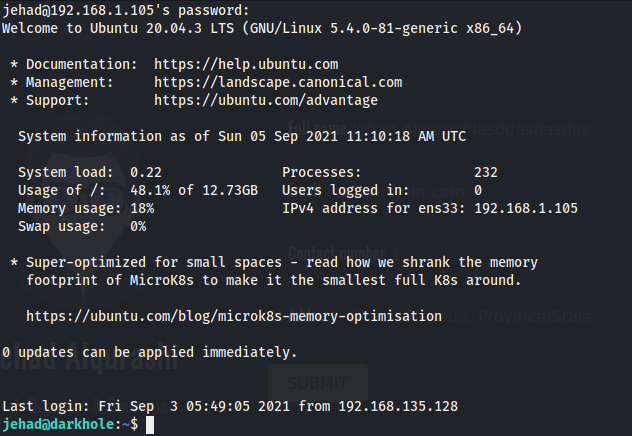Click the System load value 0.22
Screen dimensions: 632x436
(146, 172)
